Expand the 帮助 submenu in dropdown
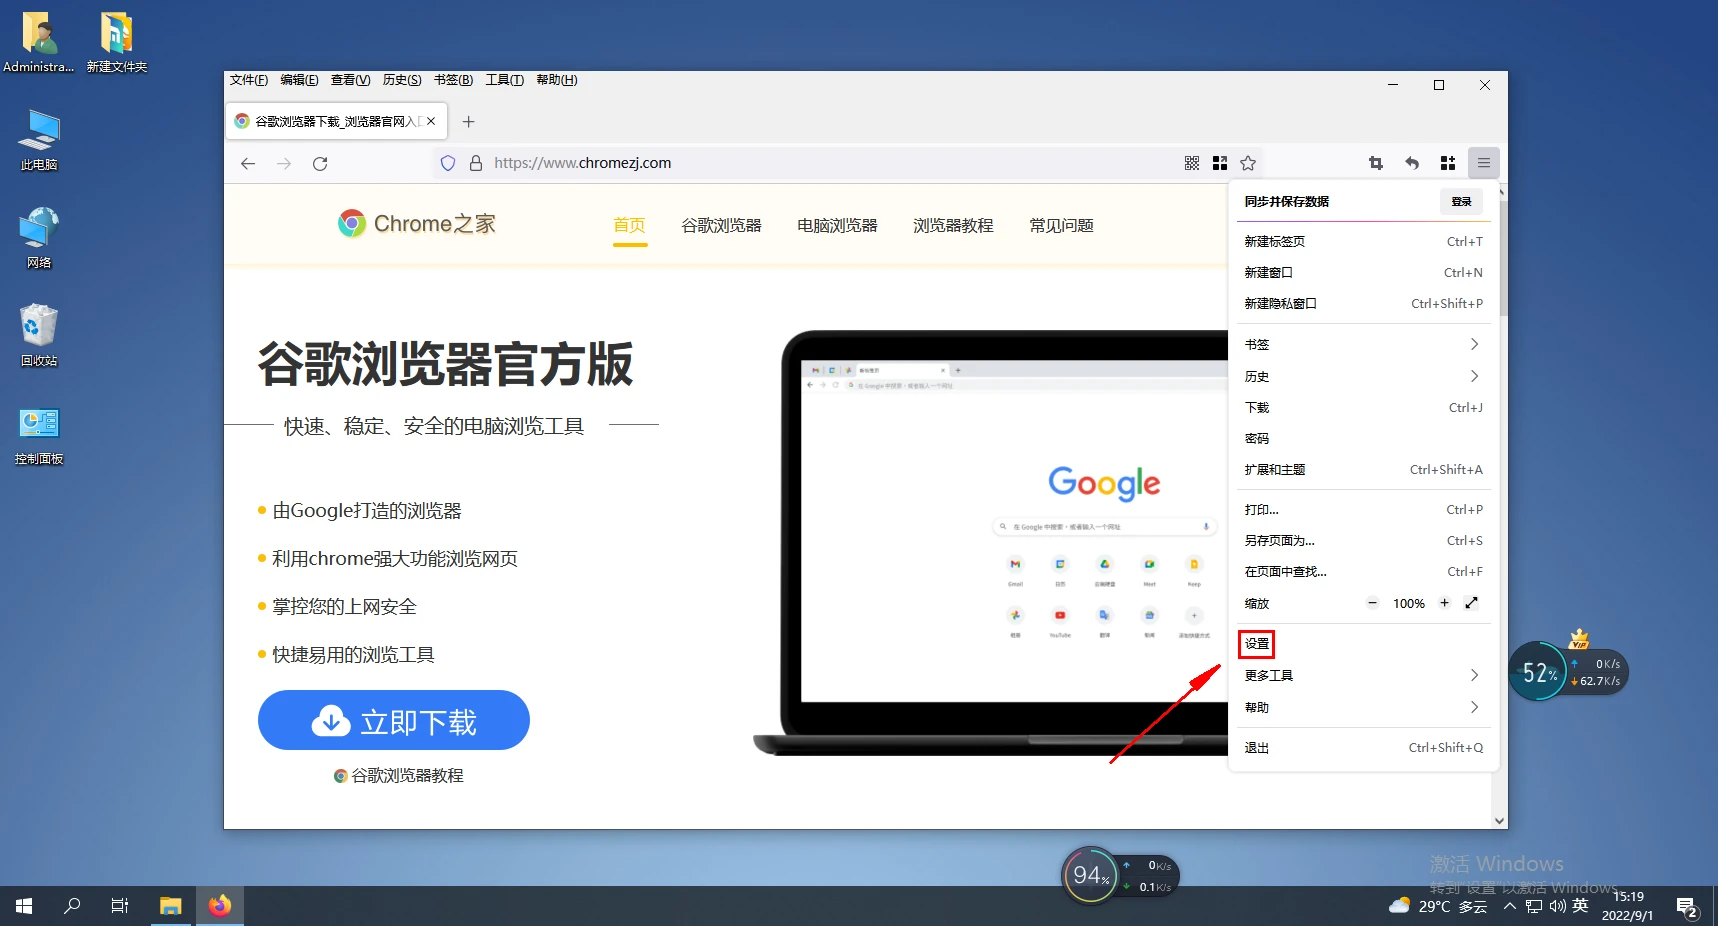 [1363, 707]
